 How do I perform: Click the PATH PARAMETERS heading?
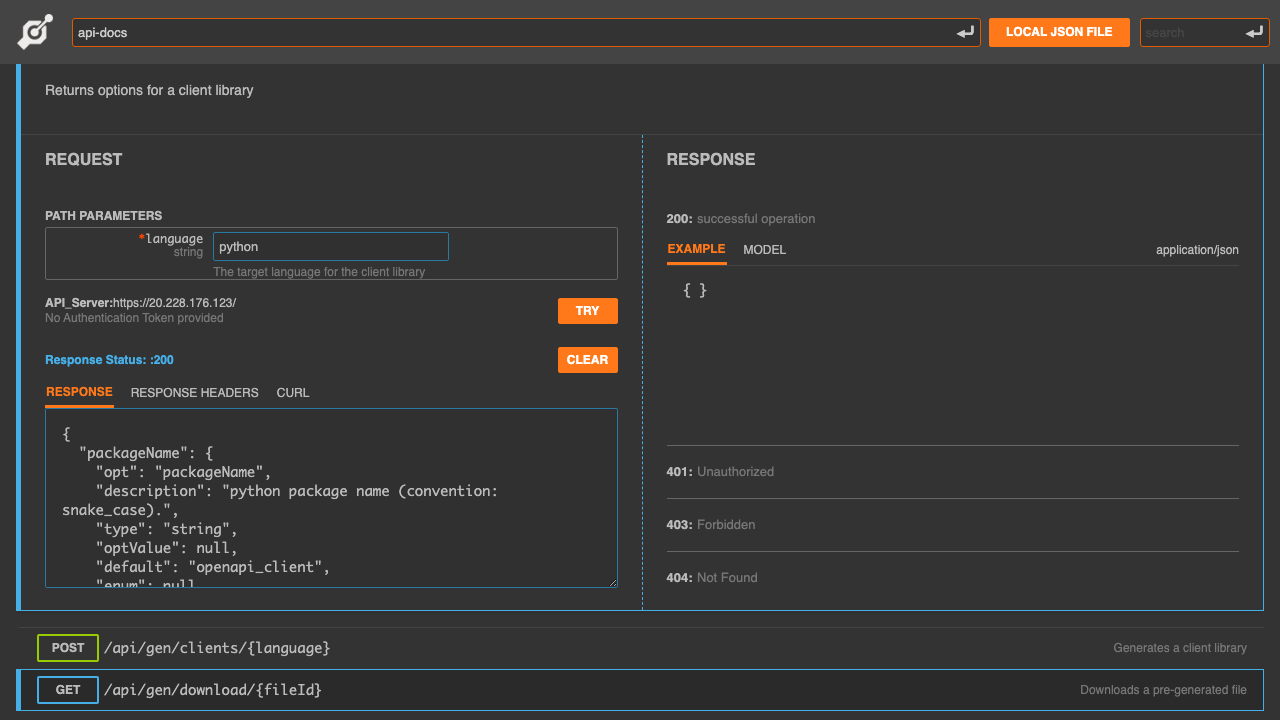103,216
